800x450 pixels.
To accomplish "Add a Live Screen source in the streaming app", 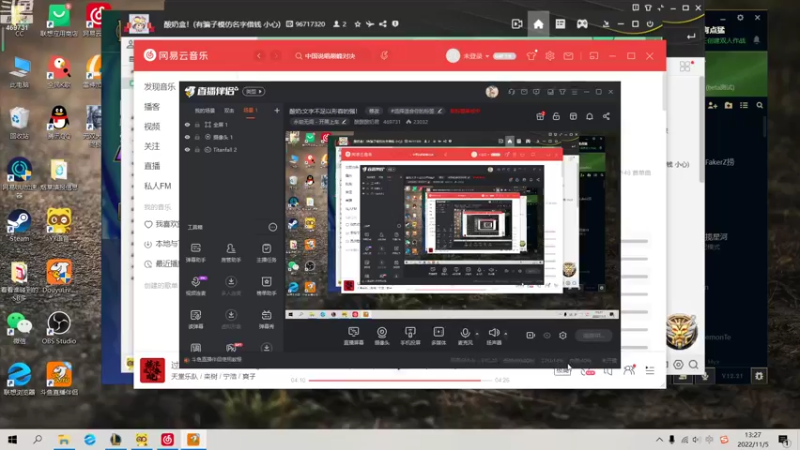I will point(354,336).
